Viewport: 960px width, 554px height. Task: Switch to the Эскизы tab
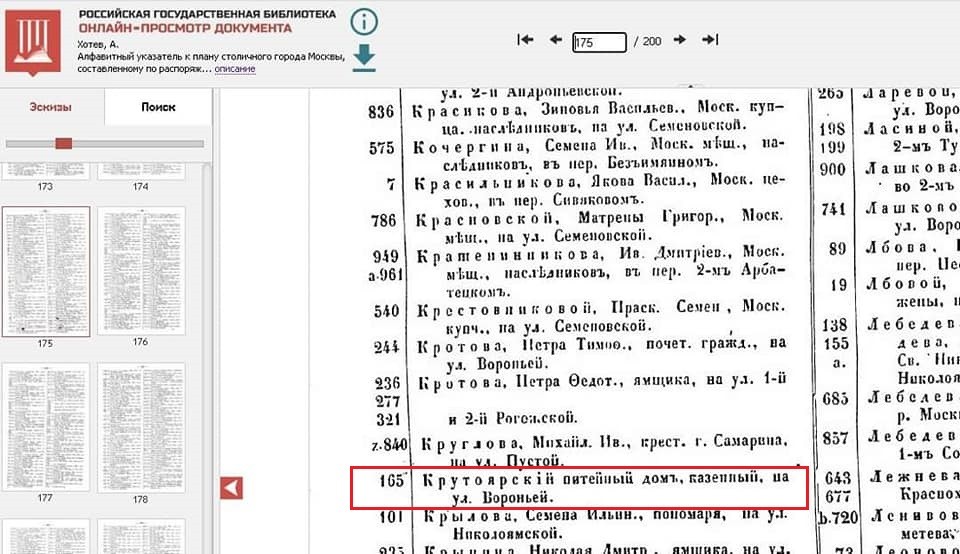tap(50, 107)
